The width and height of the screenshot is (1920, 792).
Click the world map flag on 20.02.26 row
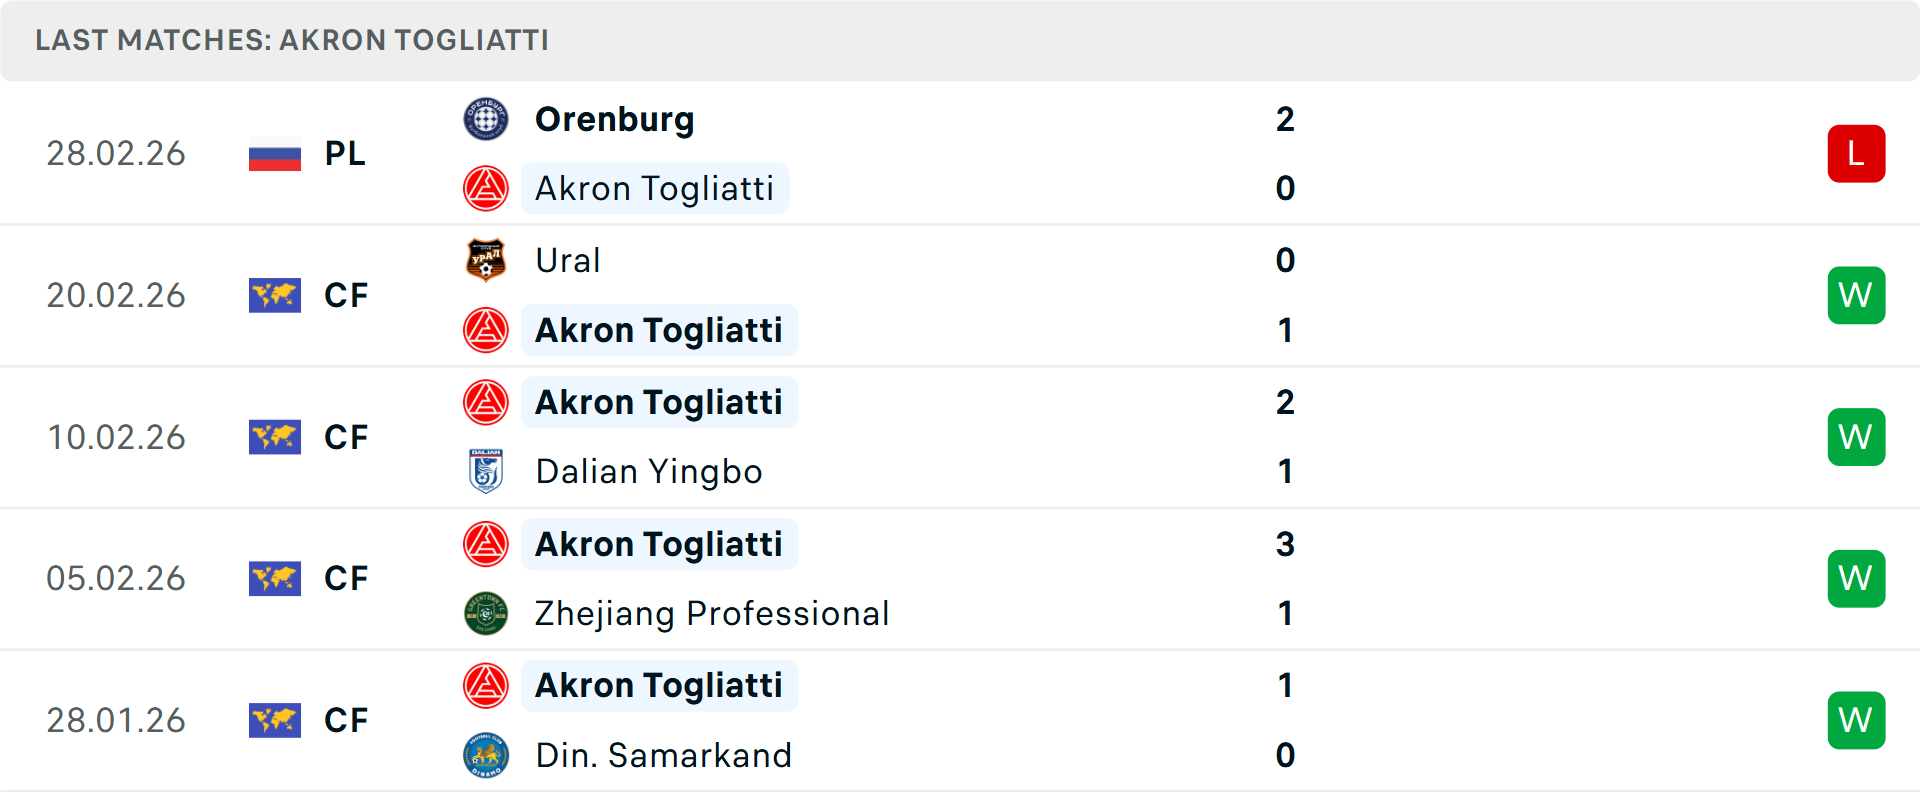tap(275, 296)
